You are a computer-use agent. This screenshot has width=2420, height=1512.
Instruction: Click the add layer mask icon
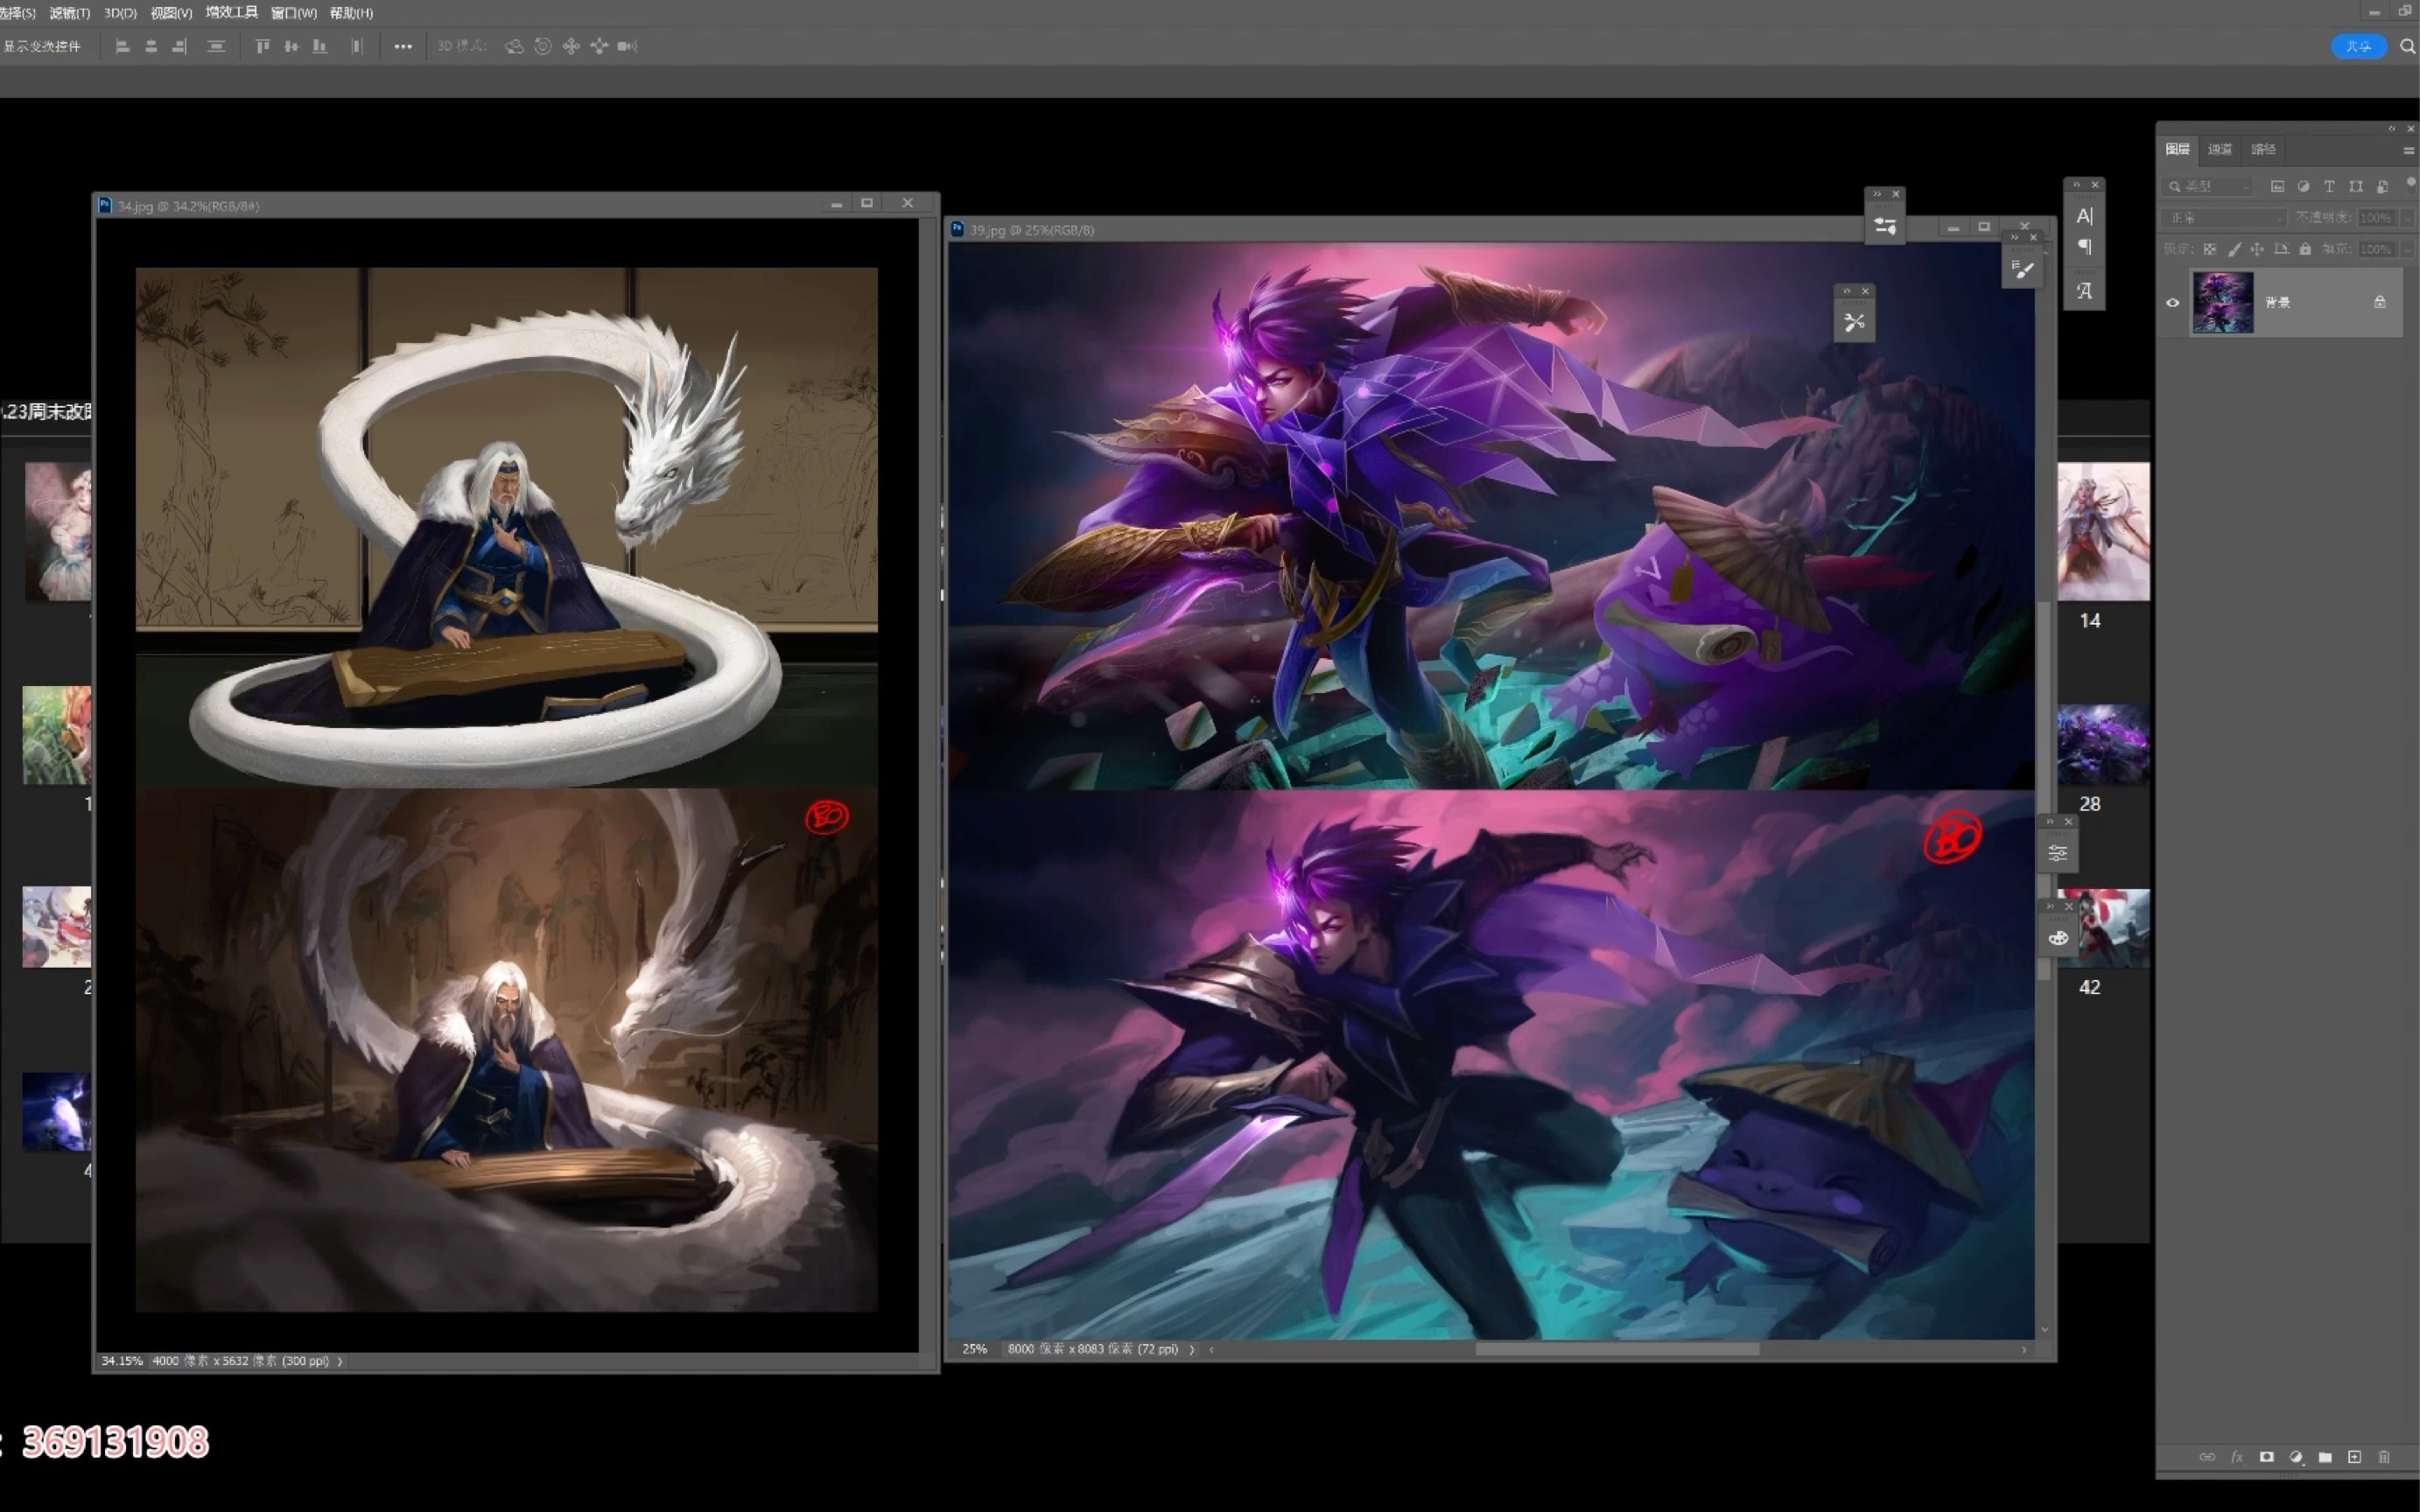[x=2267, y=1457]
